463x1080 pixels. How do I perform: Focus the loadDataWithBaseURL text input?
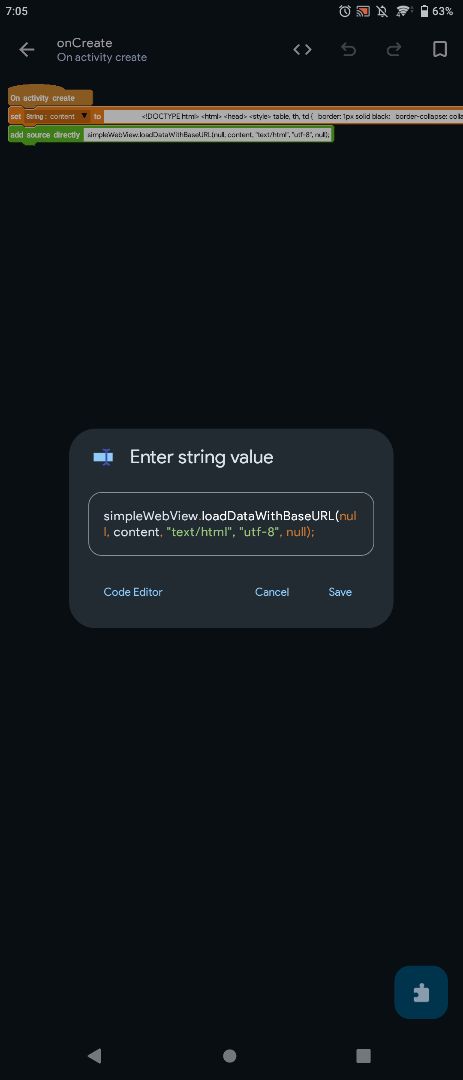coord(231,523)
